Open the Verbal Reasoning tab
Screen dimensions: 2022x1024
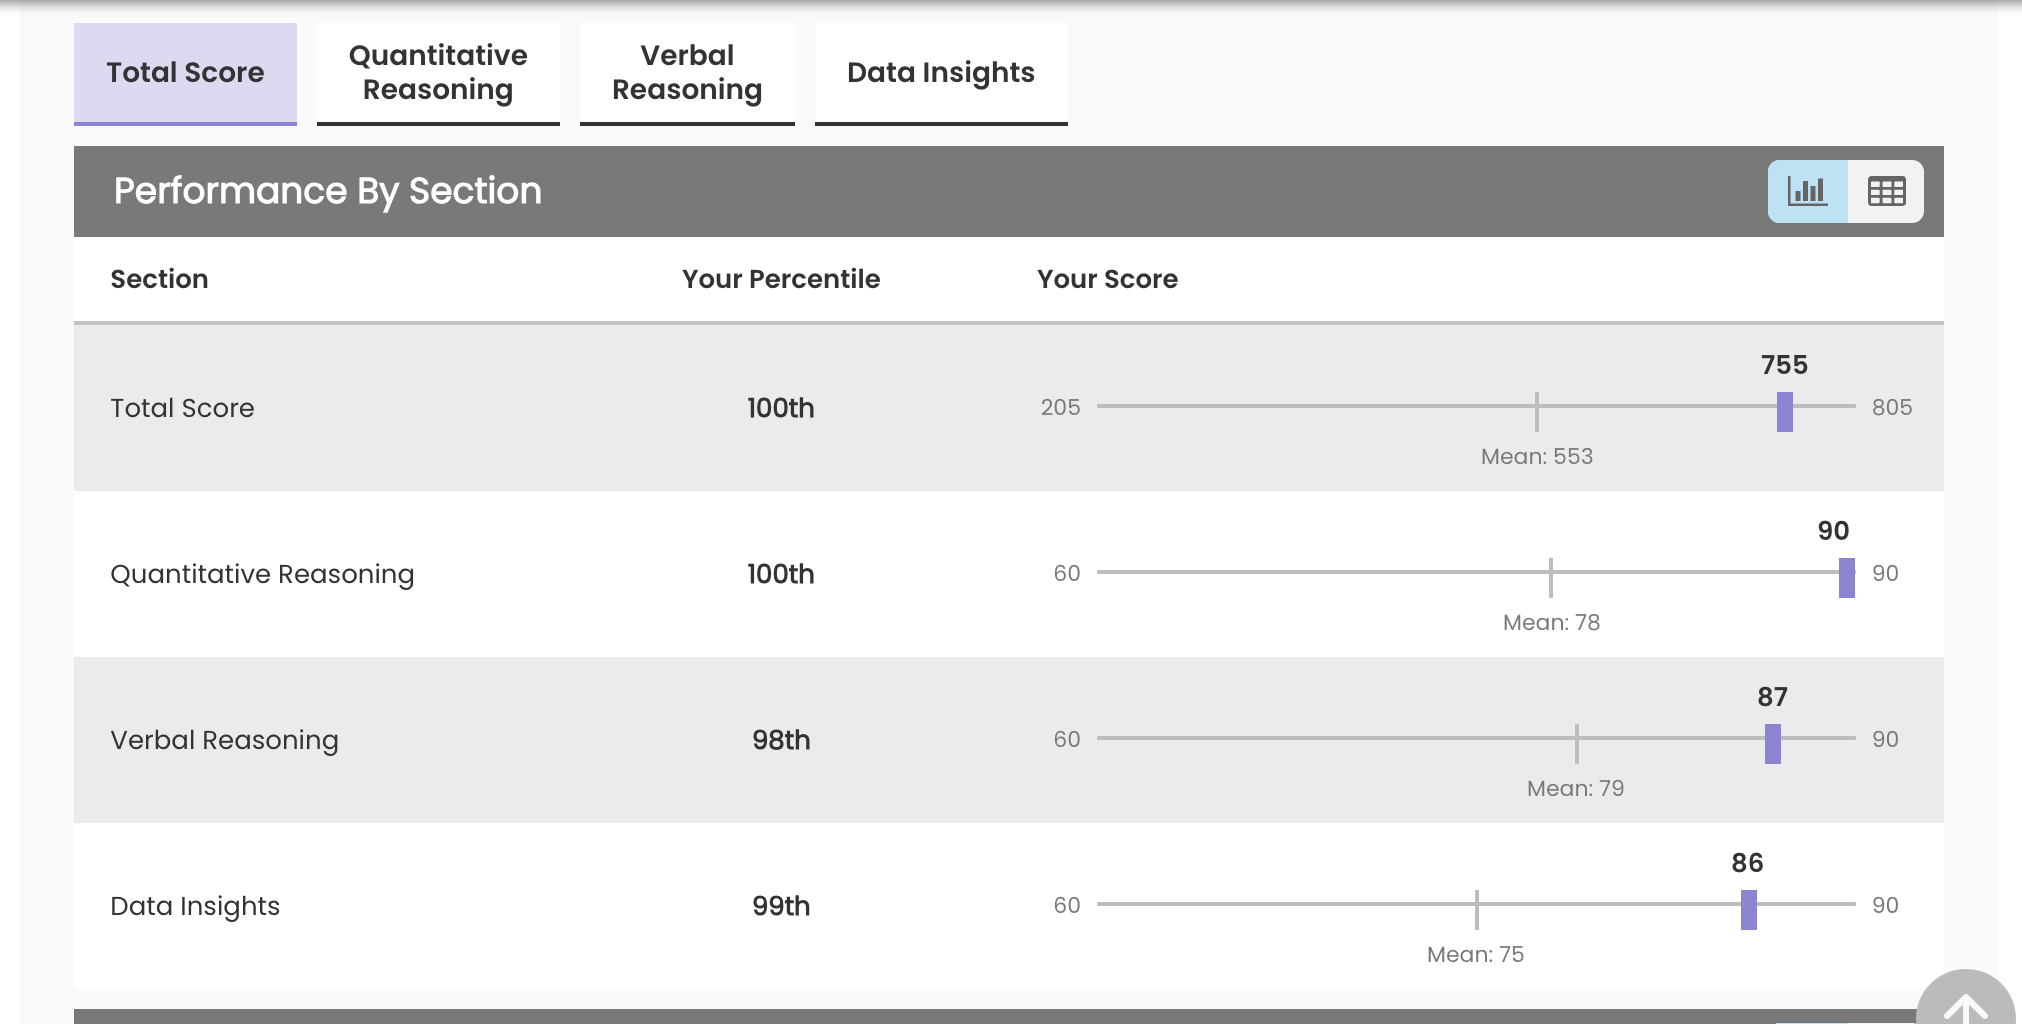(687, 73)
